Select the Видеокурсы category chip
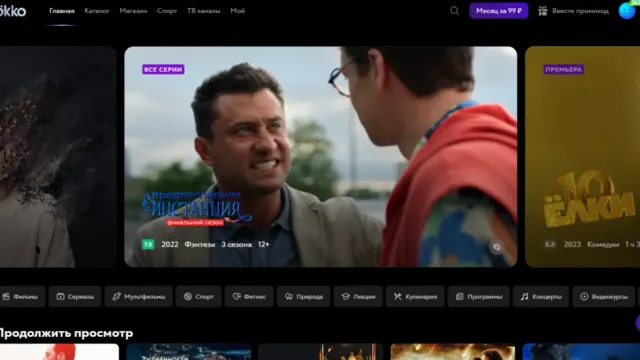 (x=604, y=297)
